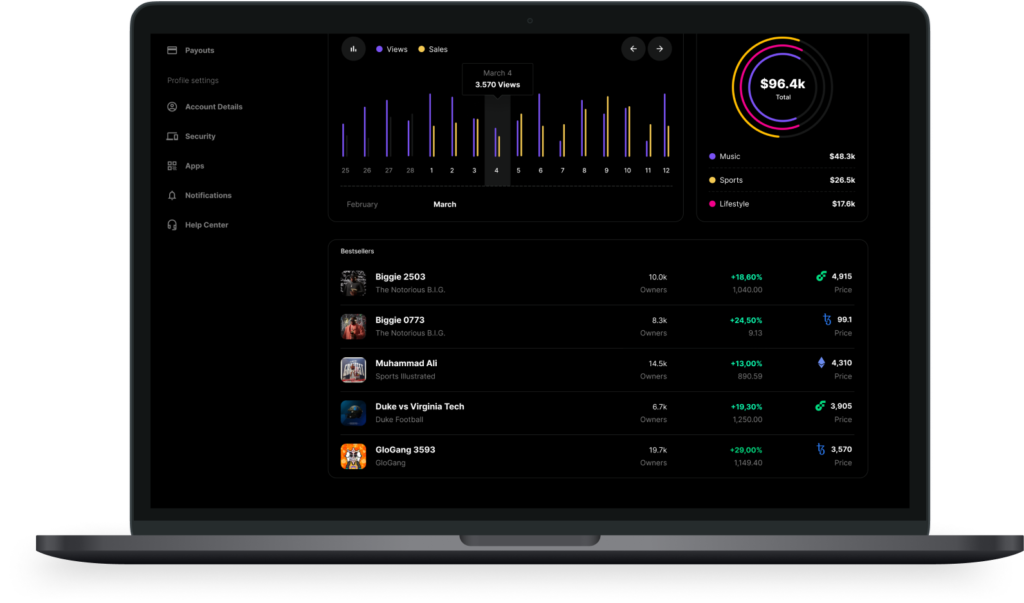This screenshot has width=1024, height=603.
Task: Click the Bestsellers heading
Action: tap(357, 251)
